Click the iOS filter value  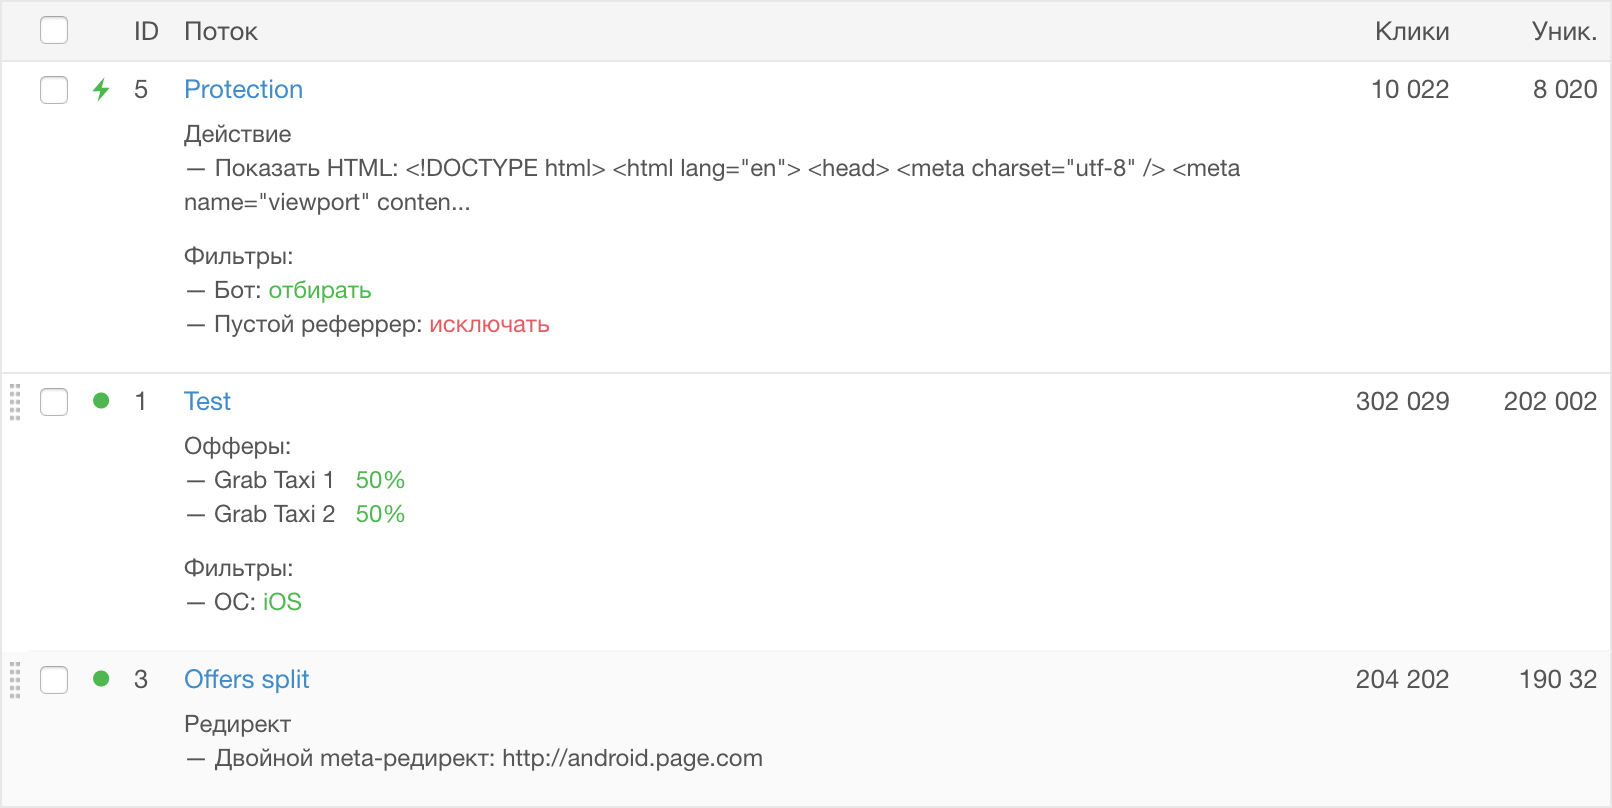click(x=282, y=602)
